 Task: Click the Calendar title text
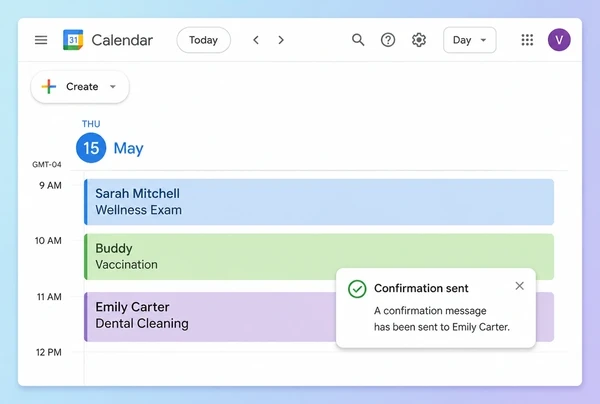click(x=122, y=40)
